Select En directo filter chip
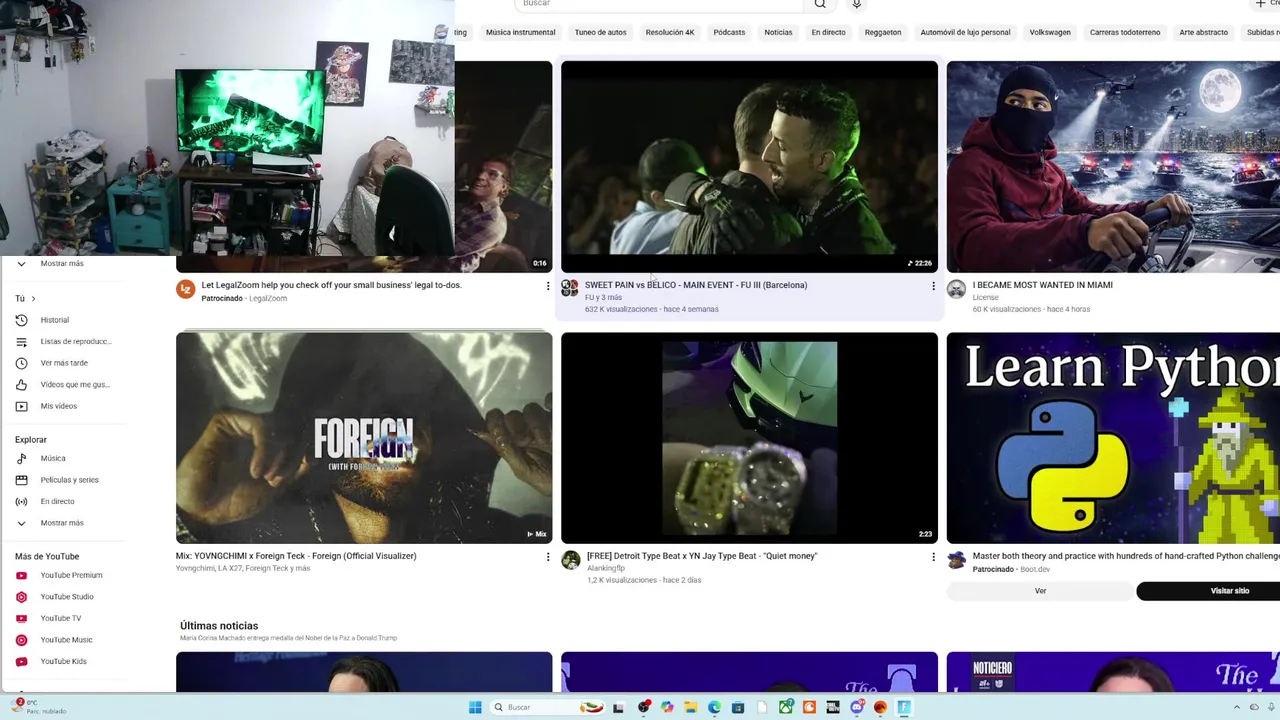Screen dimensions: 1280x720 [828, 32]
